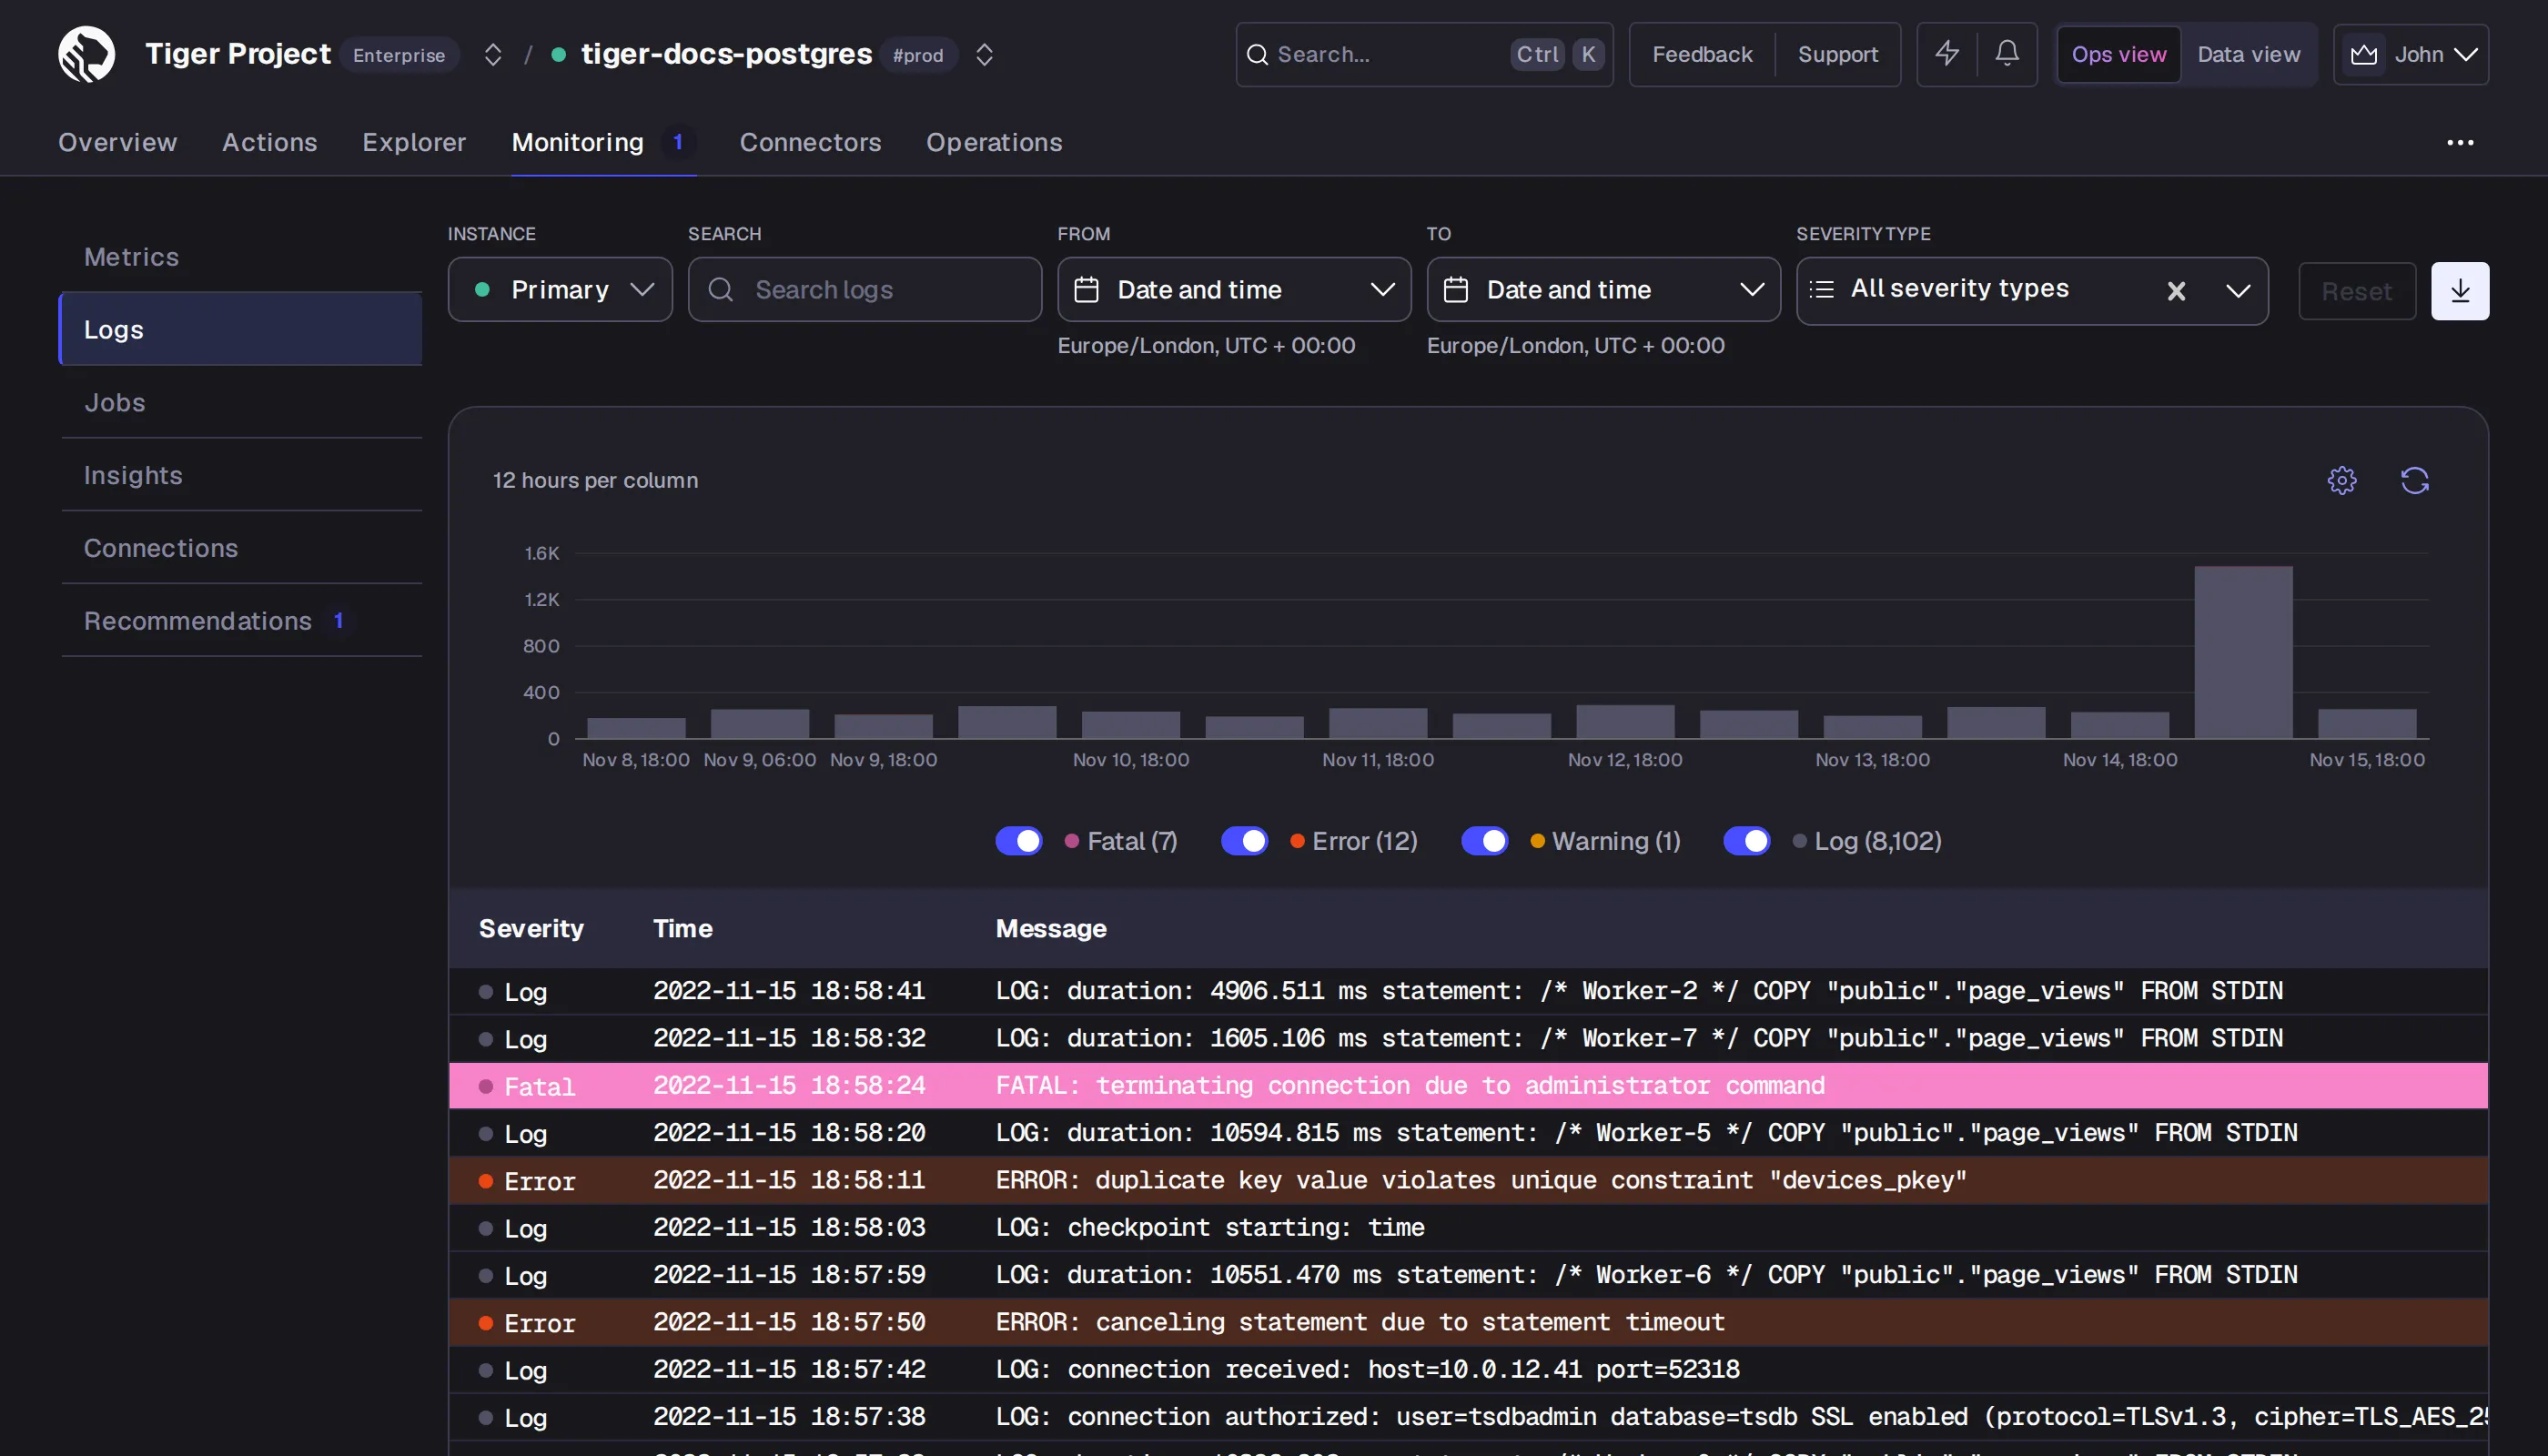
Task: Toggle the Fatal severity switch
Action: coord(1018,841)
